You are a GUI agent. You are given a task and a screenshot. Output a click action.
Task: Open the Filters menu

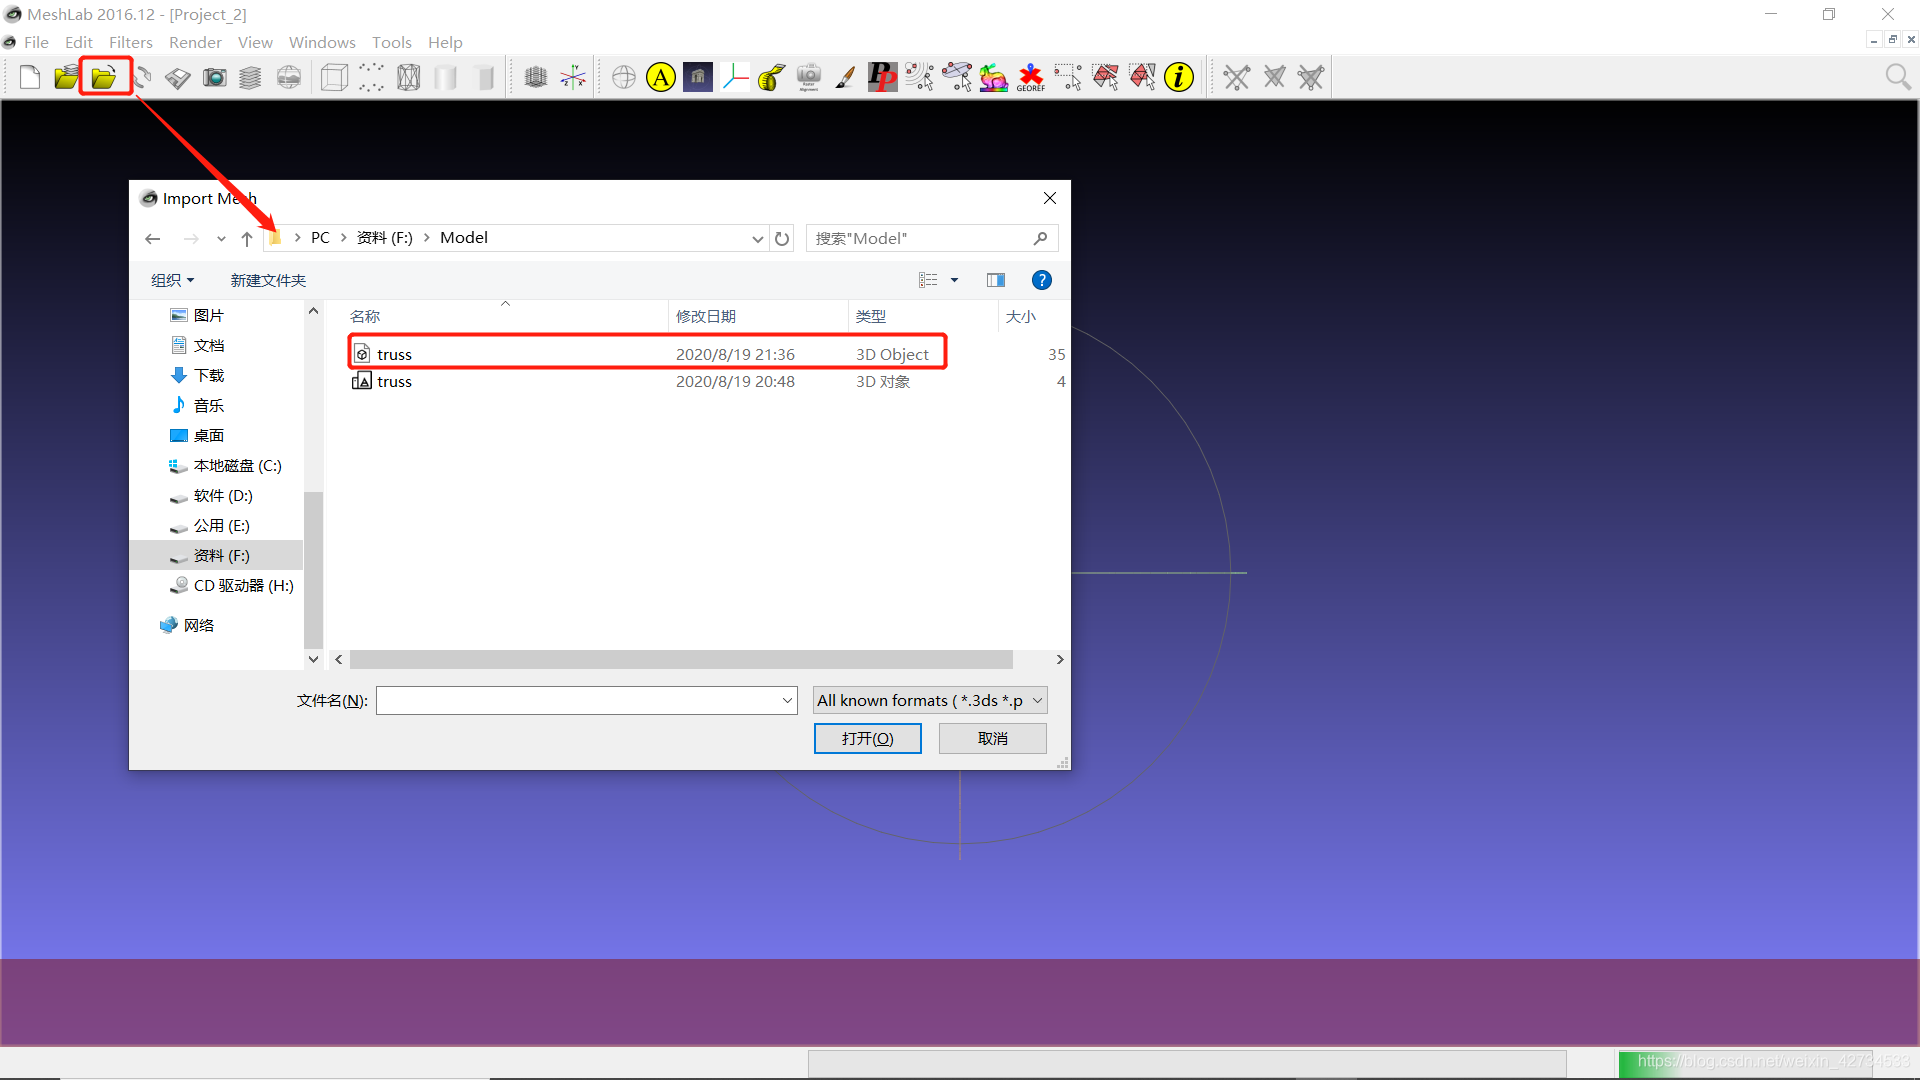[130, 42]
